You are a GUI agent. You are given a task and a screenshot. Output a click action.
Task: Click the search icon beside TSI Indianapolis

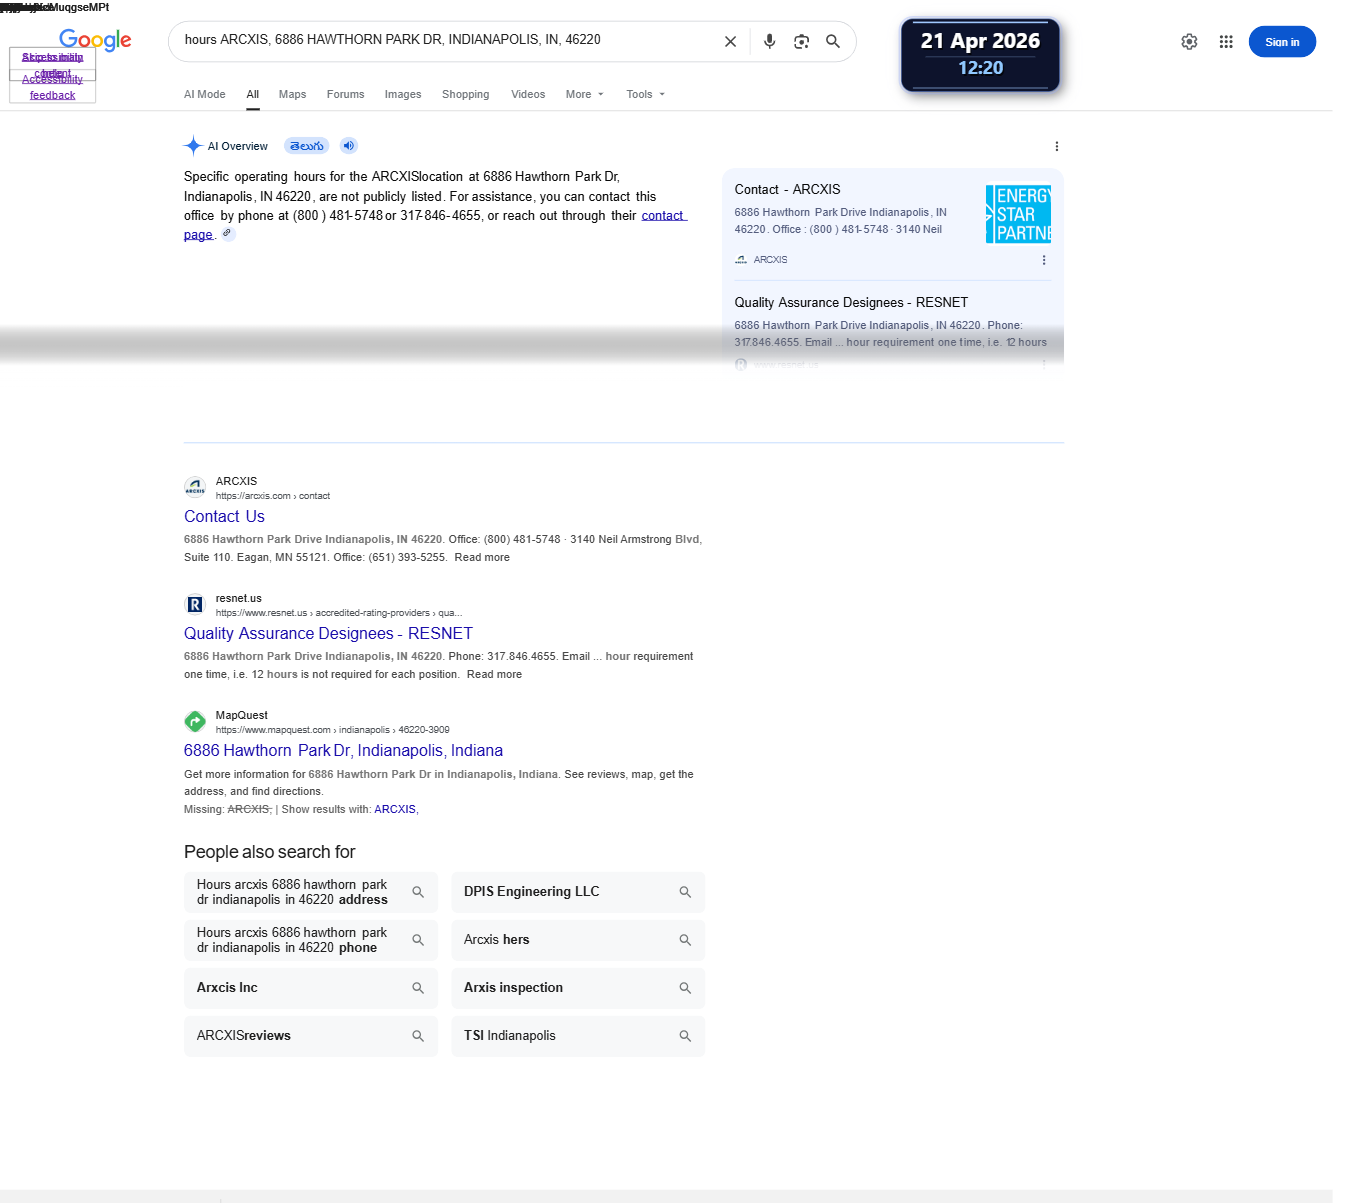685,1036
